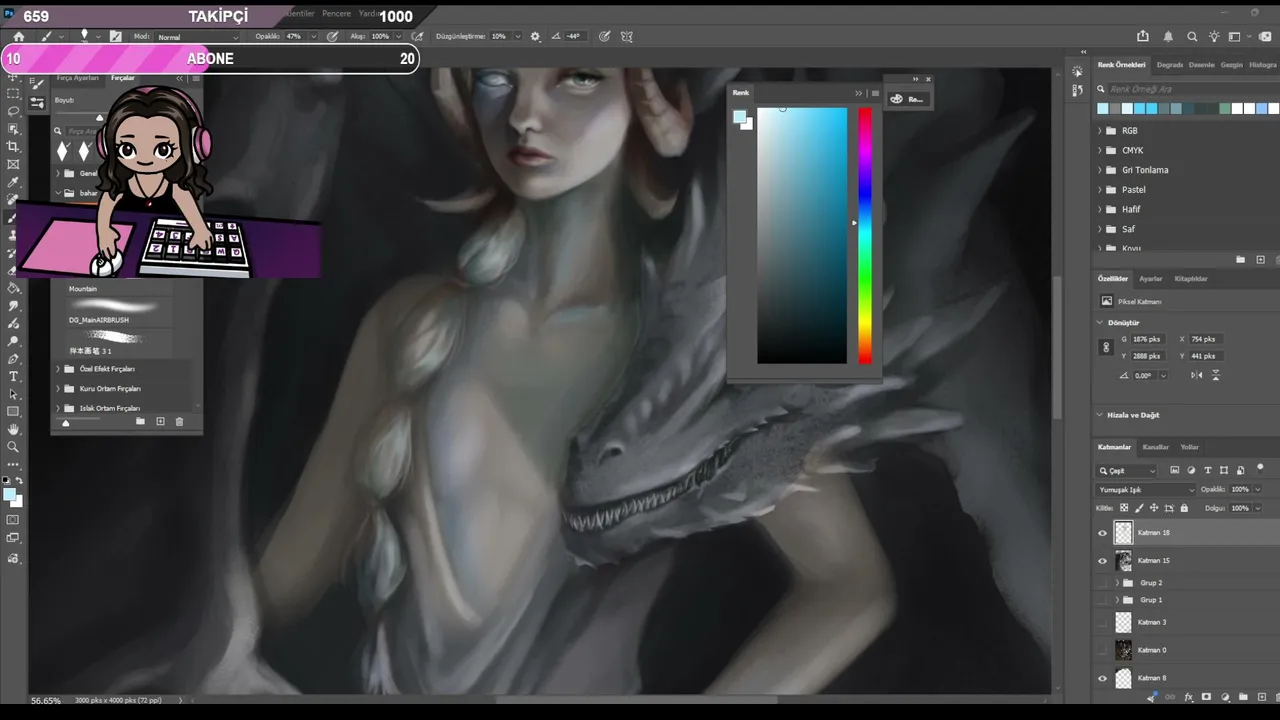1280x720 pixels.
Task: Select the Type tool
Action: 14,377
